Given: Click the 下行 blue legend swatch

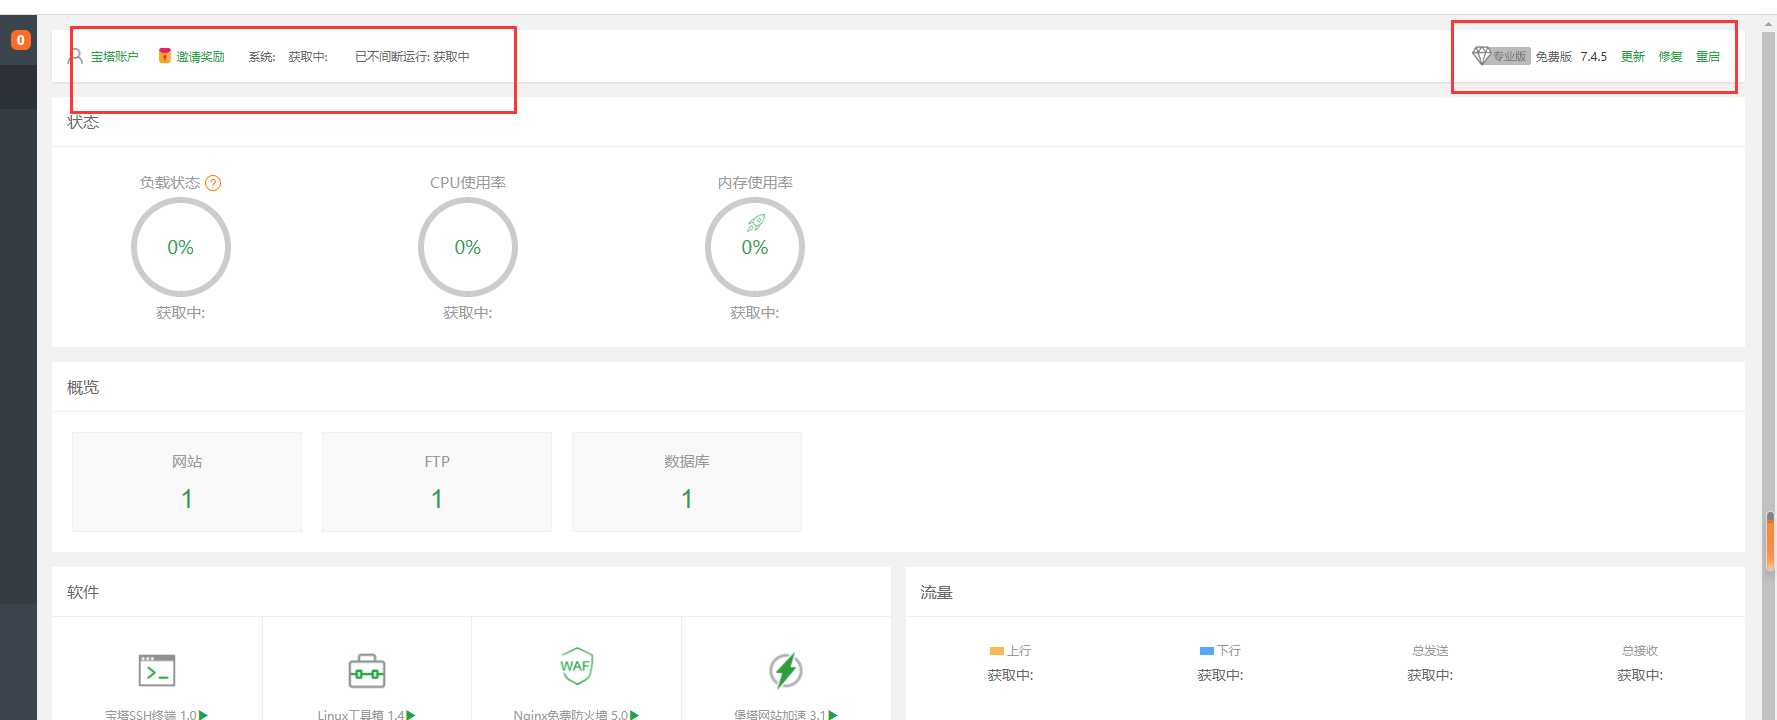Looking at the screenshot, I should [x=1206, y=651].
